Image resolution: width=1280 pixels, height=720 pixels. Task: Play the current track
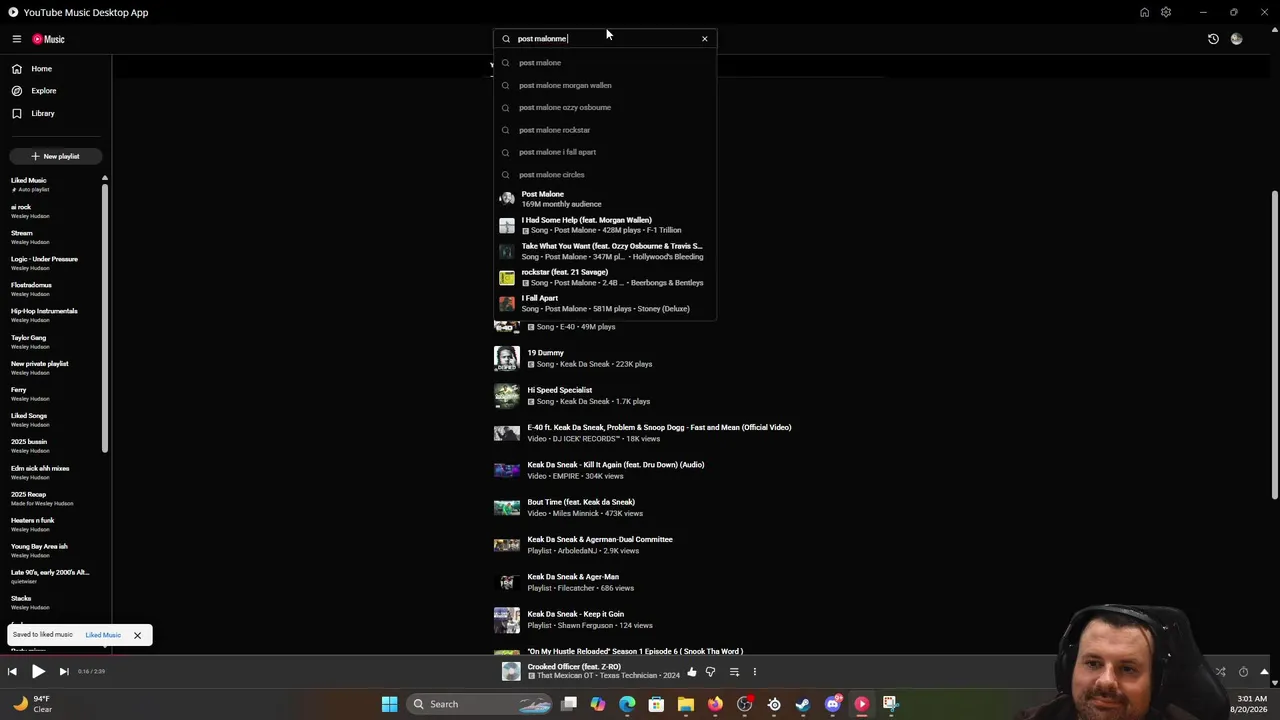(x=38, y=672)
